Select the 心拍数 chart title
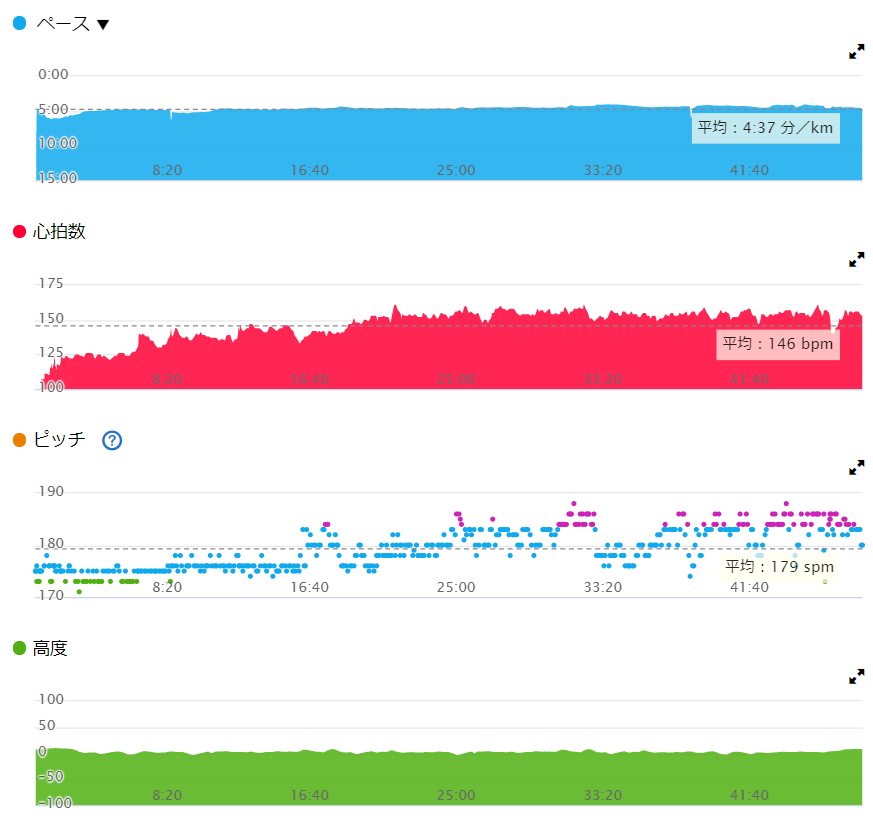This screenshot has height=819, width=873. pyautogui.click(x=59, y=232)
